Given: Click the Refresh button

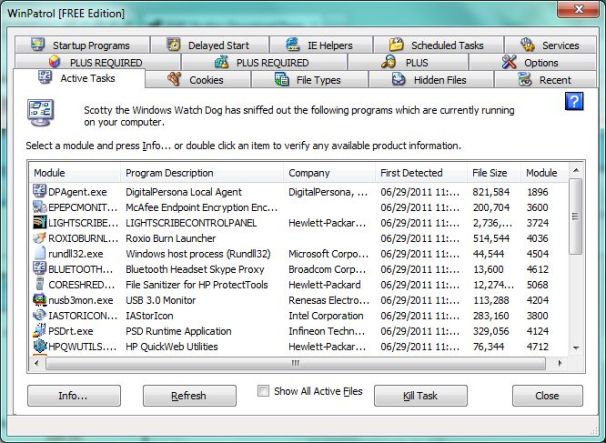Looking at the screenshot, I should pyautogui.click(x=189, y=395).
